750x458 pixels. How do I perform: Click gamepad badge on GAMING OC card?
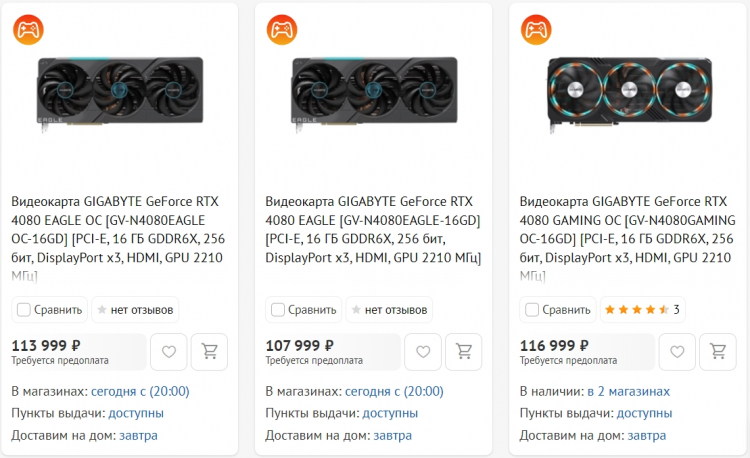point(537,29)
